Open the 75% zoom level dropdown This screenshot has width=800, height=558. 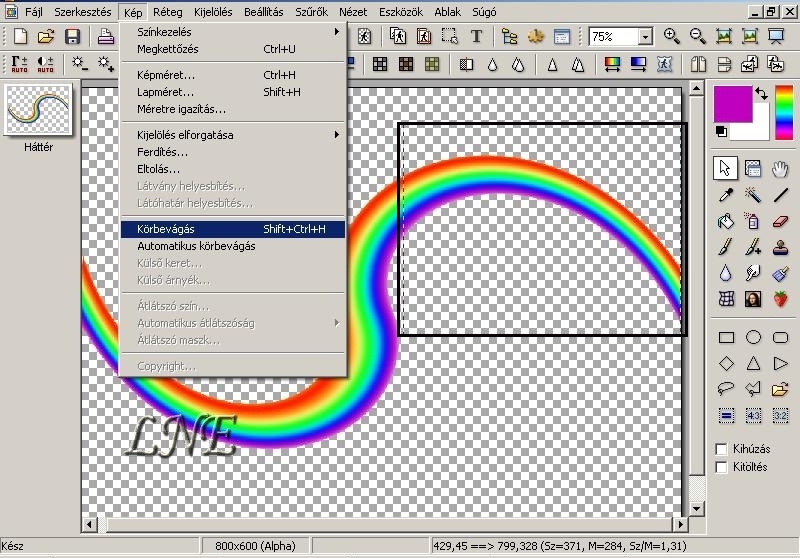[645, 37]
